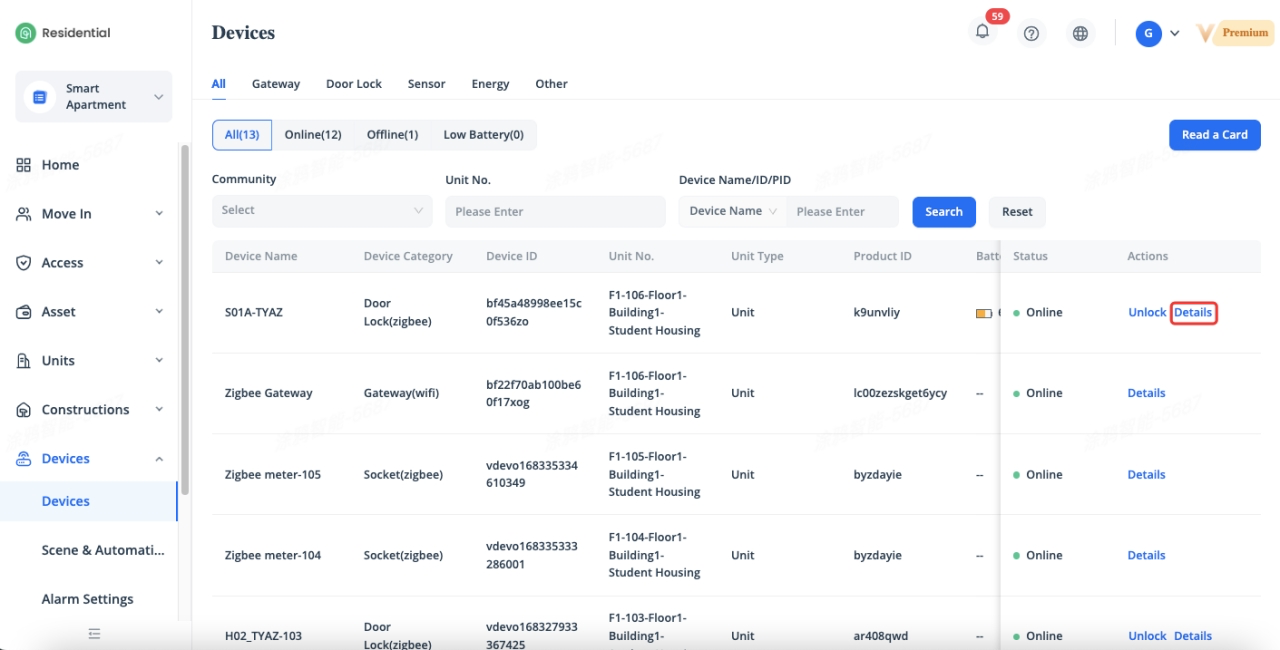Collapse sidebar using bottom menu icon
Image resolution: width=1280 pixels, height=650 pixels.
click(94, 633)
